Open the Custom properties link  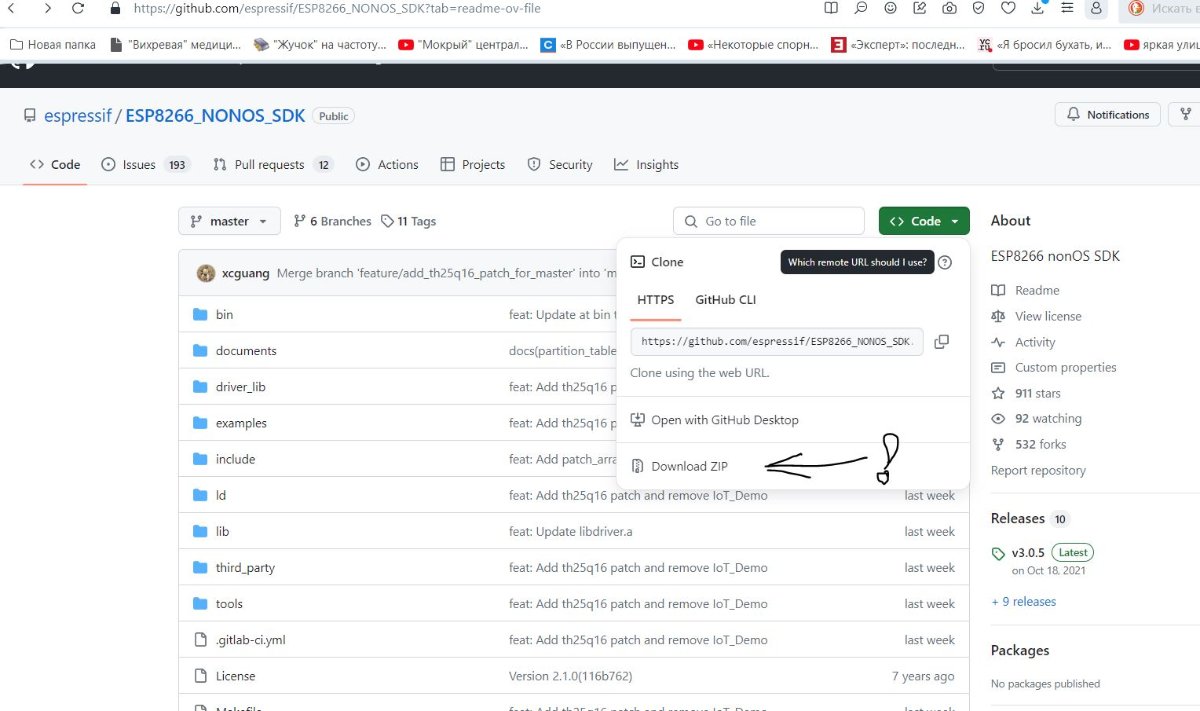1066,367
